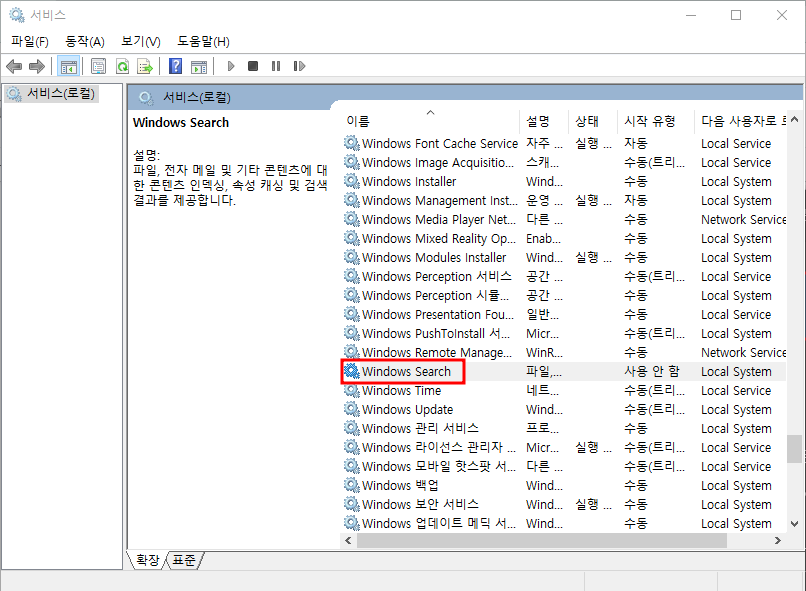This screenshot has height=591, width=806.
Task: Click the vertical scrollbar down arrow
Action: 794,524
